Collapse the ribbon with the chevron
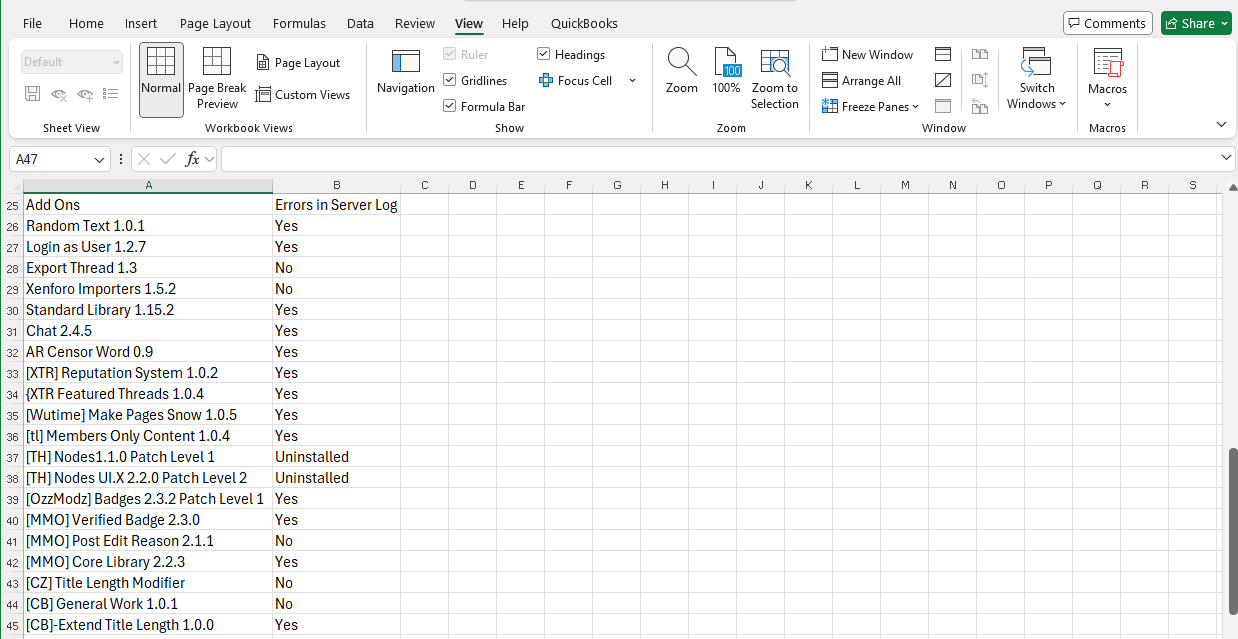 pyautogui.click(x=1221, y=124)
